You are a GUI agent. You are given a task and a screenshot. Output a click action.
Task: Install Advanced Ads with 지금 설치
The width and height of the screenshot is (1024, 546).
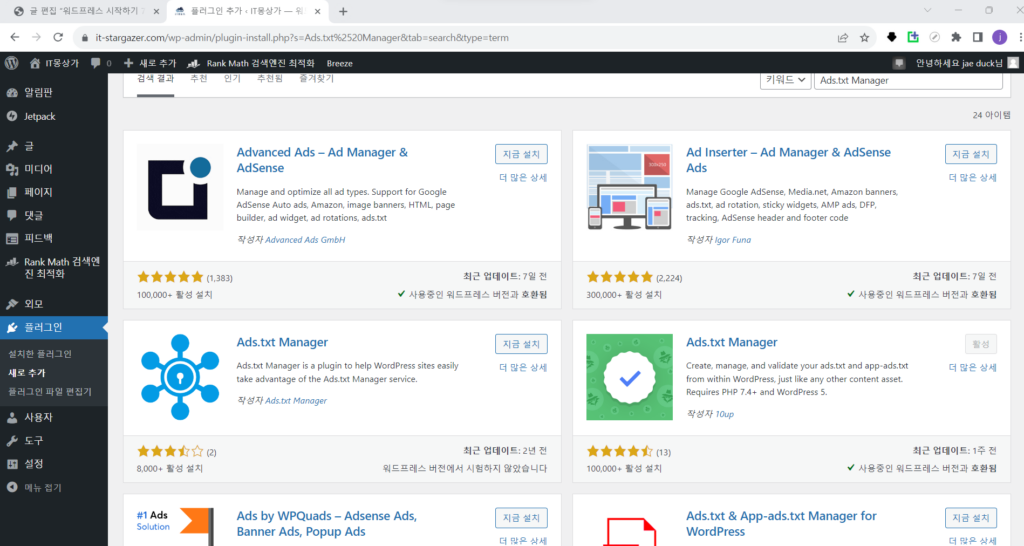[x=521, y=154]
